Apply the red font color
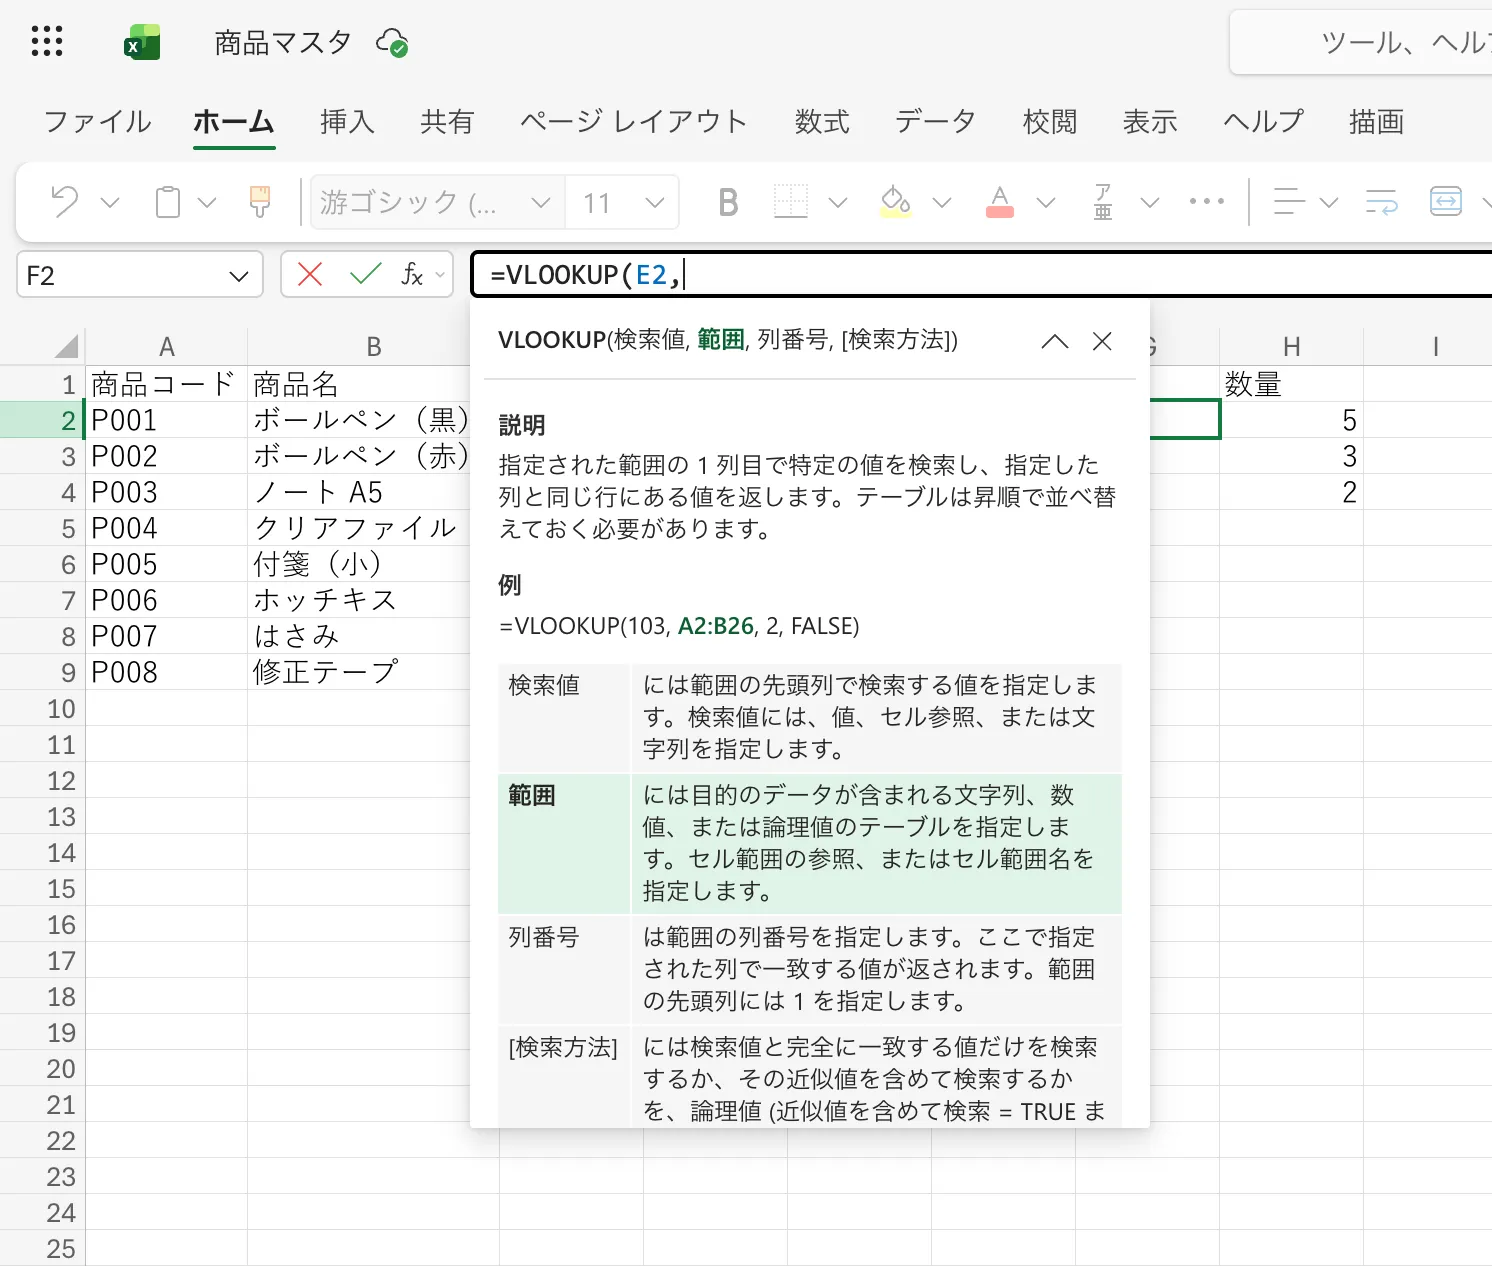The width and height of the screenshot is (1492, 1266). [999, 202]
